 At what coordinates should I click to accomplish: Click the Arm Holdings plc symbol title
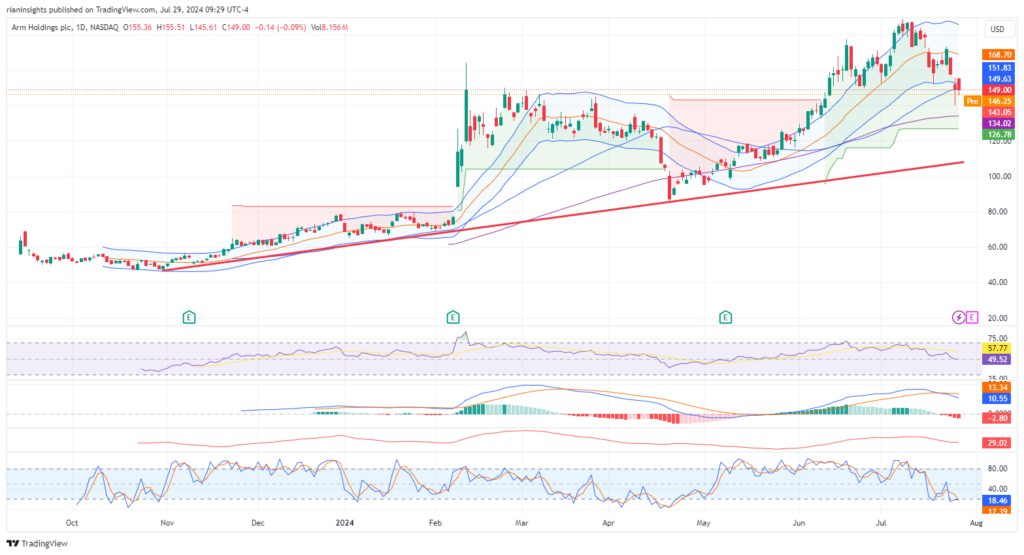click(x=40, y=27)
